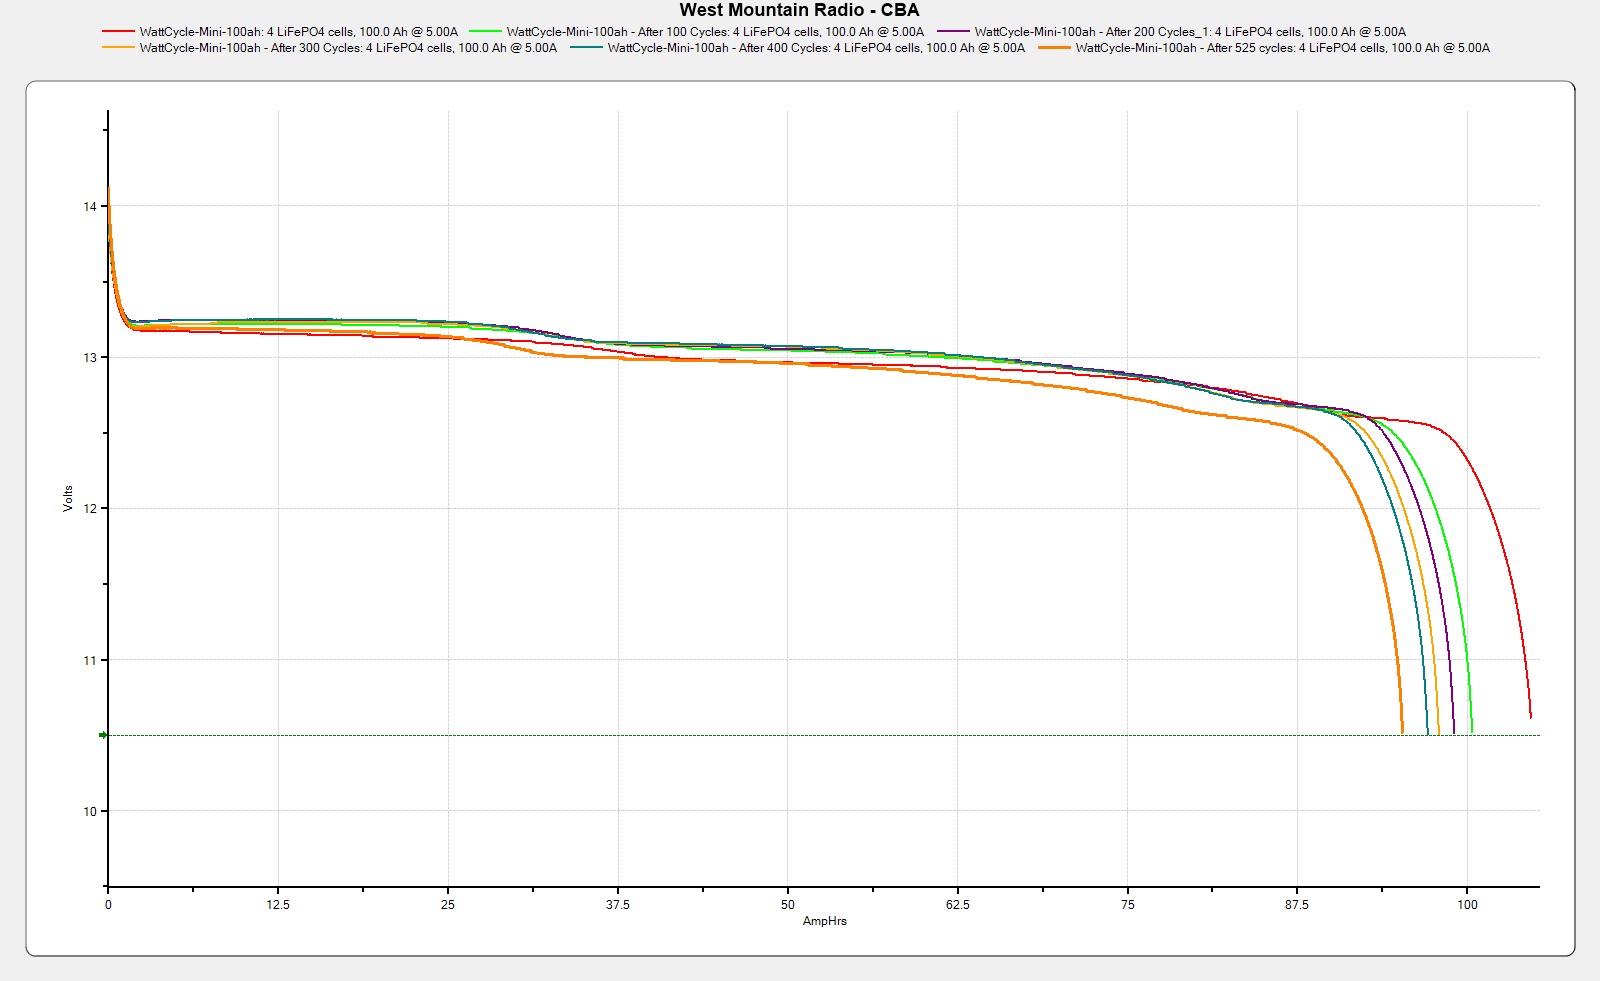1600x981 pixels.
Task: Click the orange legend swatch for After 525 cycles
Action: 1054,48
